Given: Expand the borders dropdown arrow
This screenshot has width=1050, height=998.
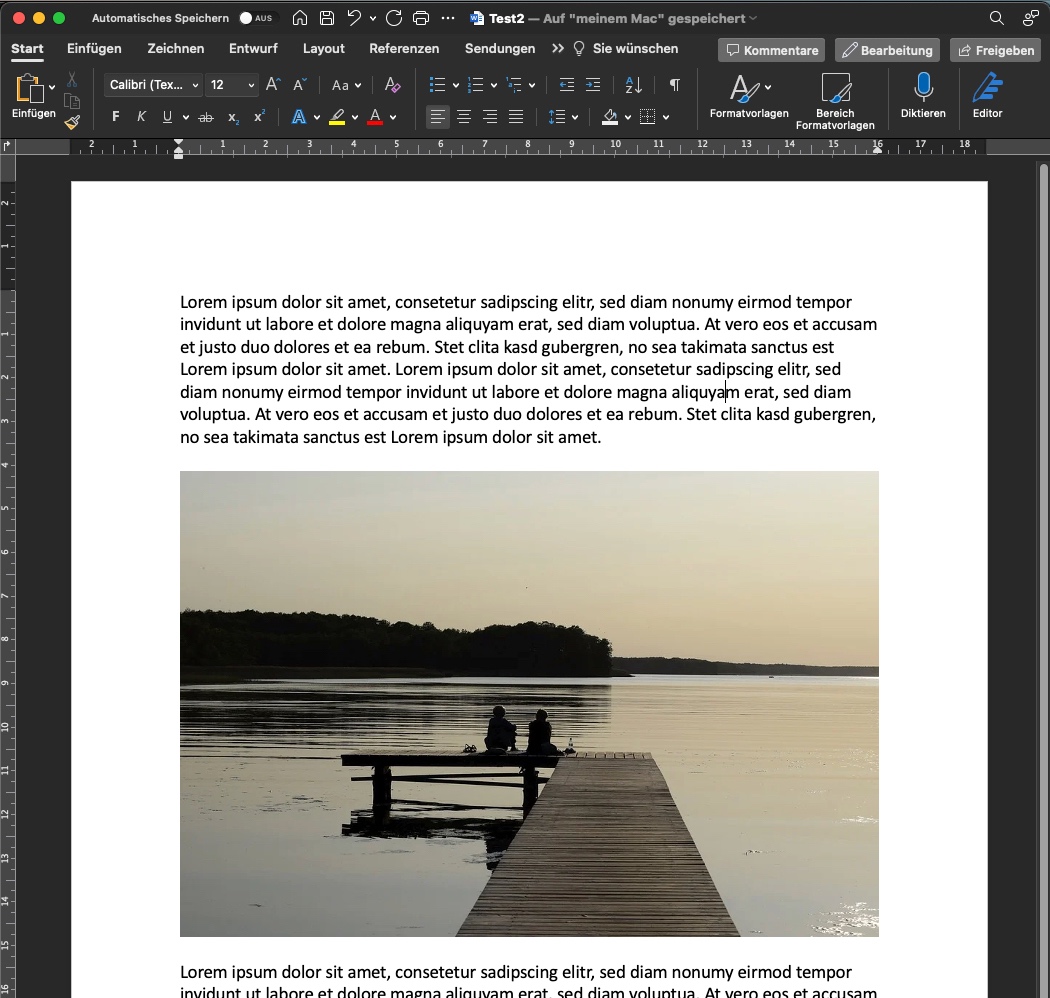Looking at the screenshot, I should click(x=666, y=118).
